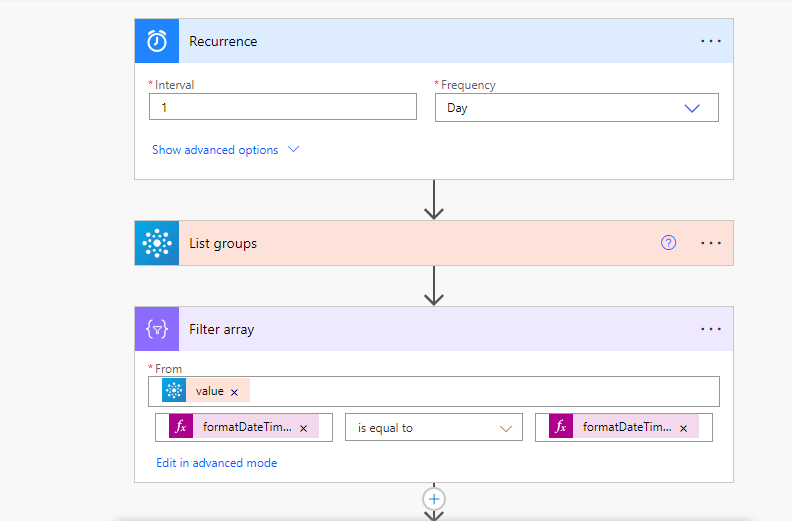
Task: Open the Frequency dropdown showing Day
Action: [577, 108]
